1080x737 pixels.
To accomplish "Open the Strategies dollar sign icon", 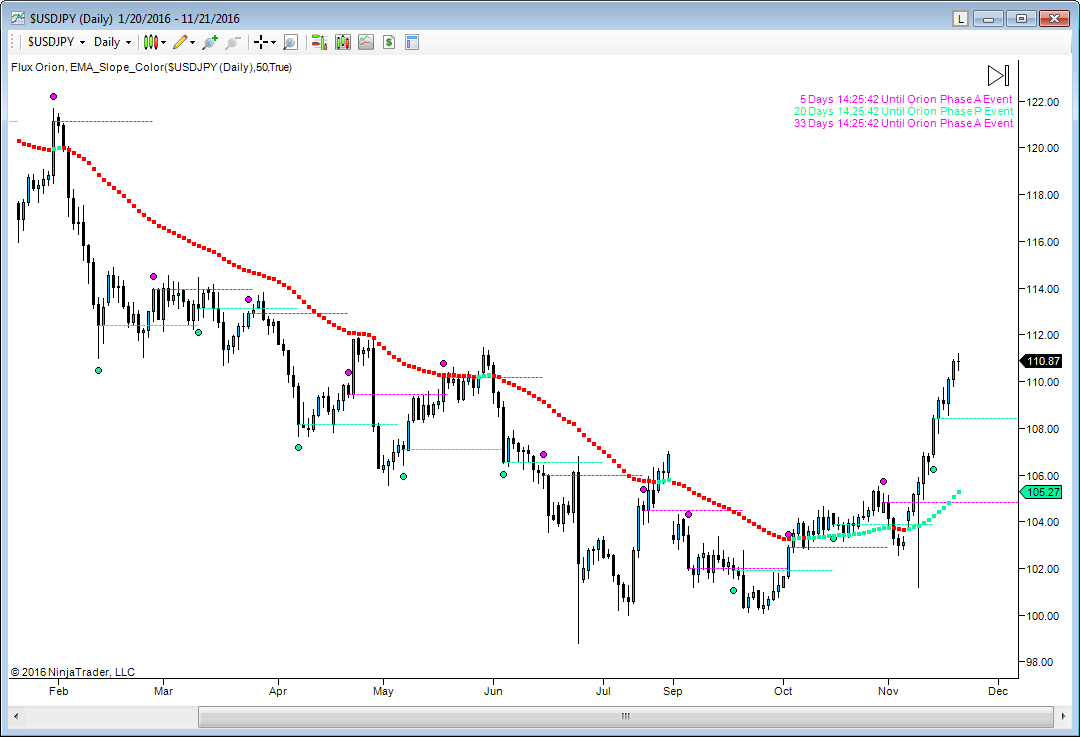I will point(388,42).
